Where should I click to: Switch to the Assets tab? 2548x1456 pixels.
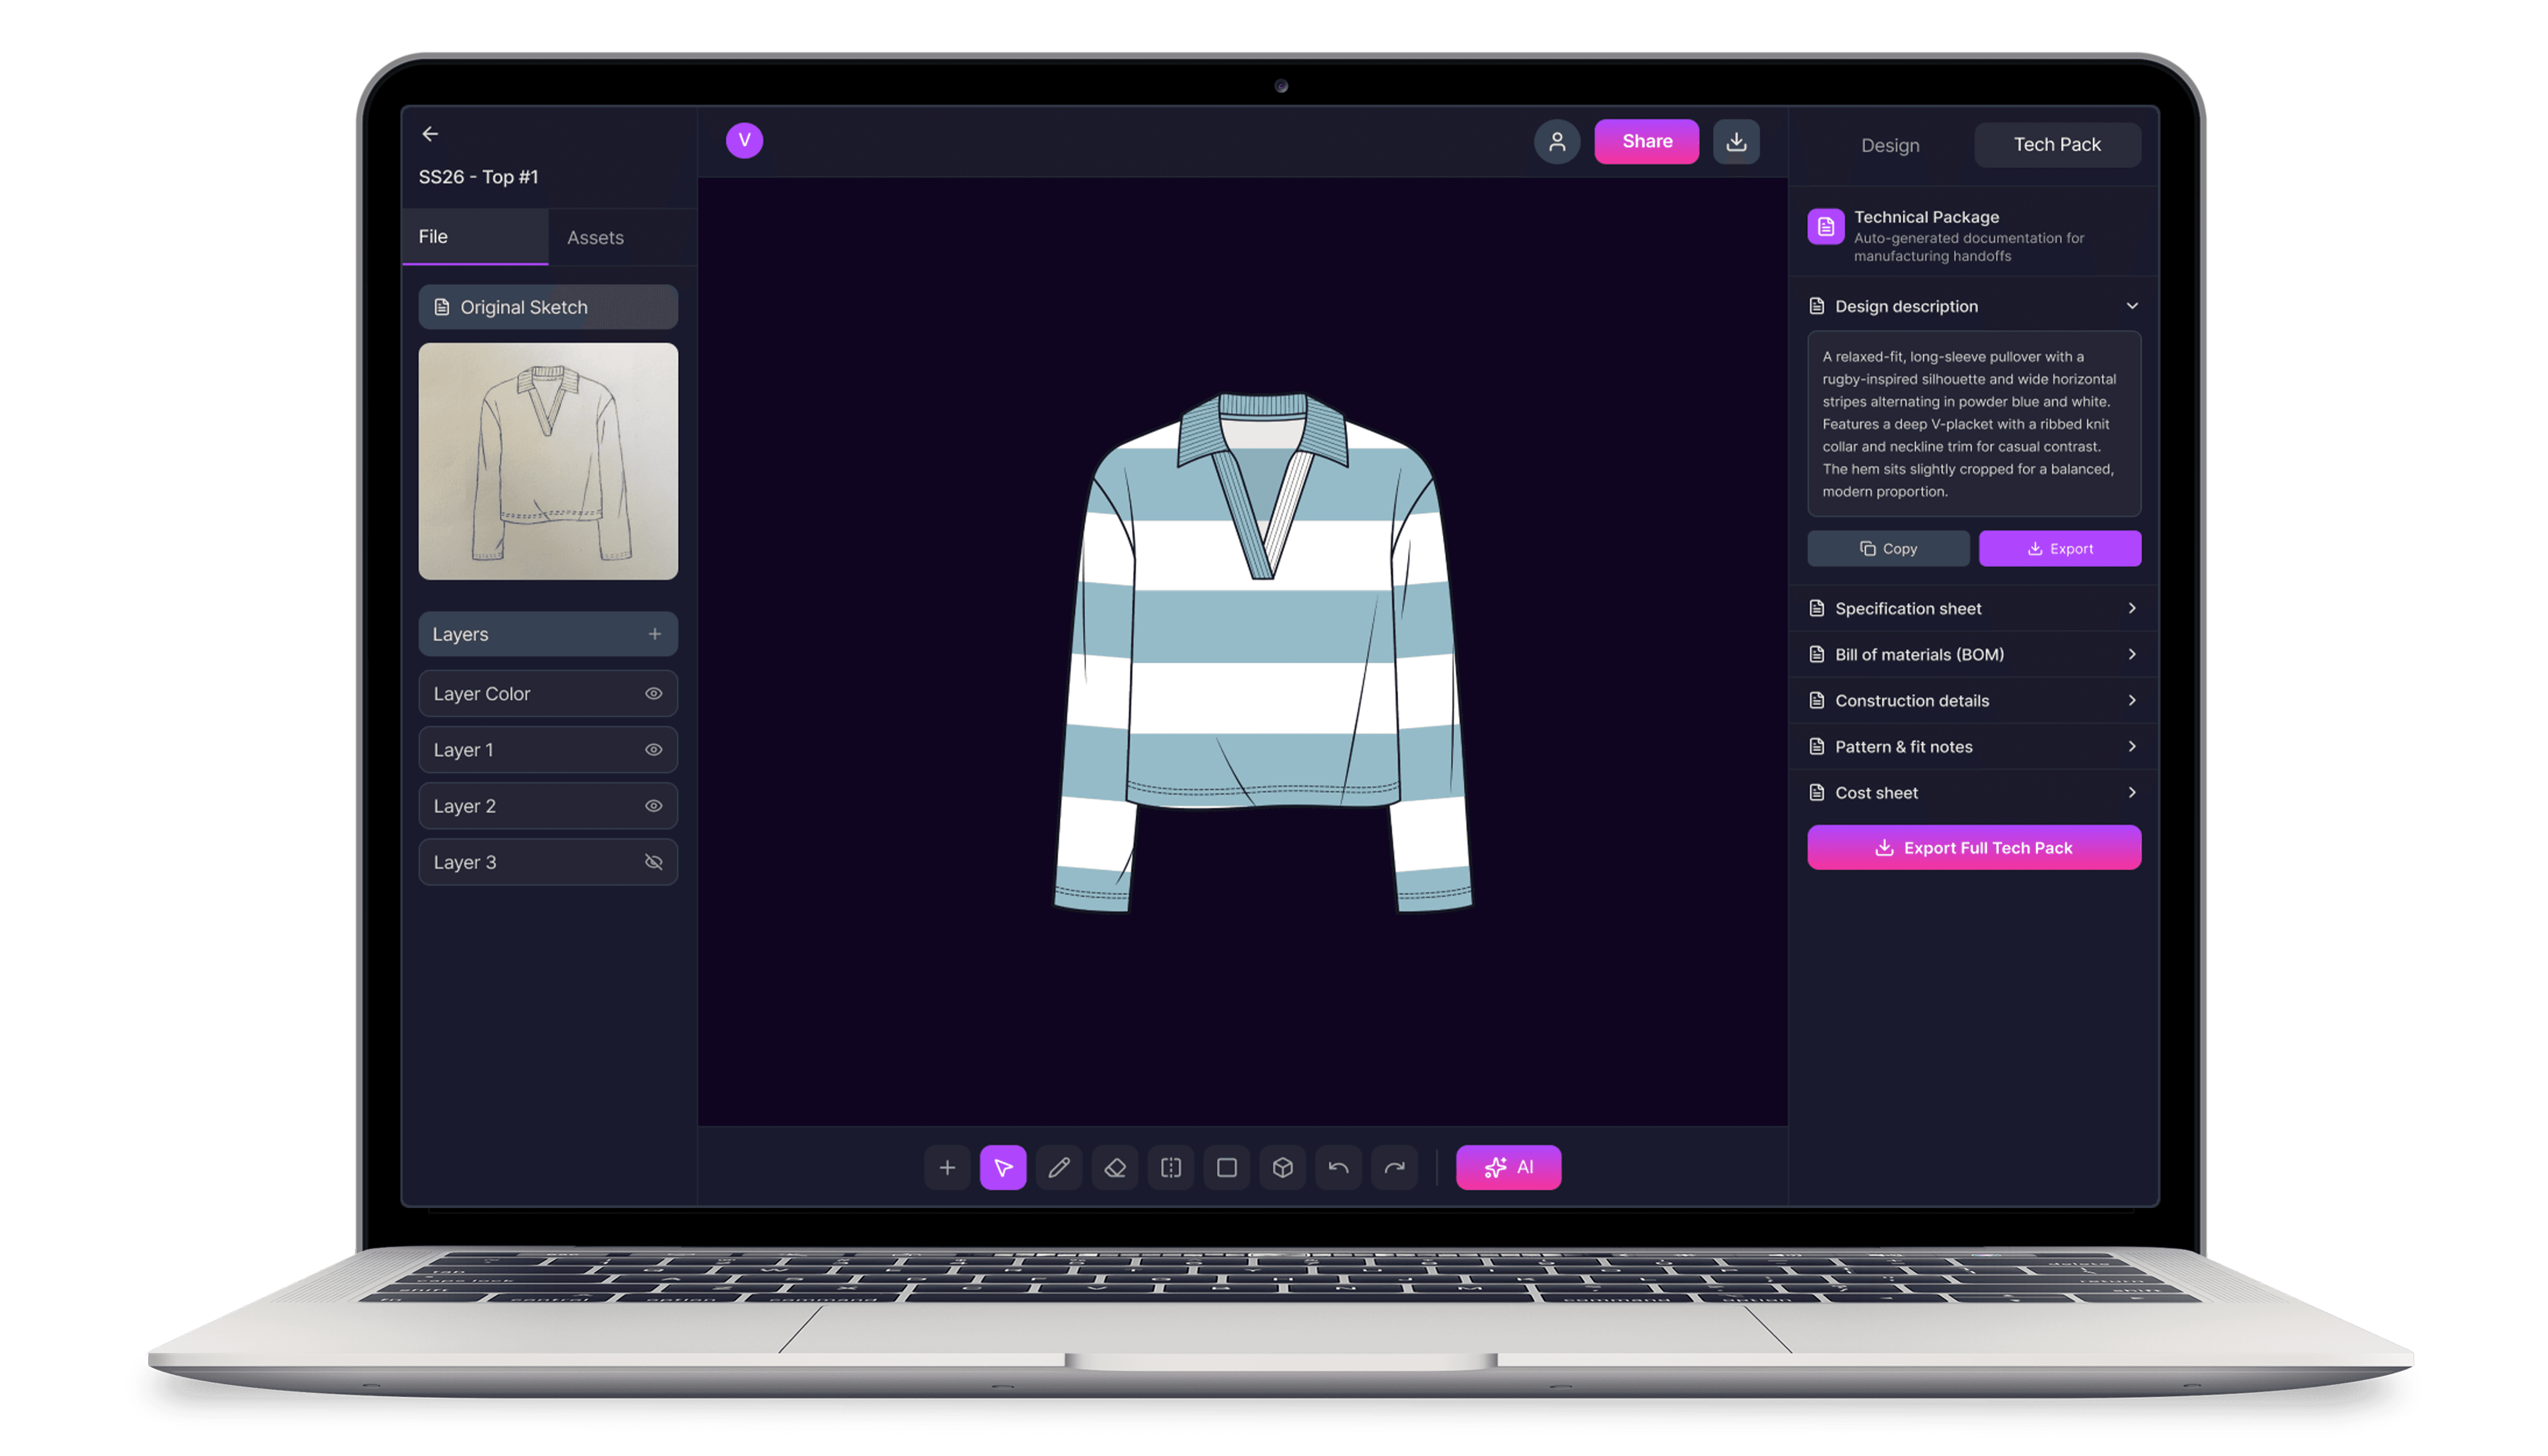[622, 237]
